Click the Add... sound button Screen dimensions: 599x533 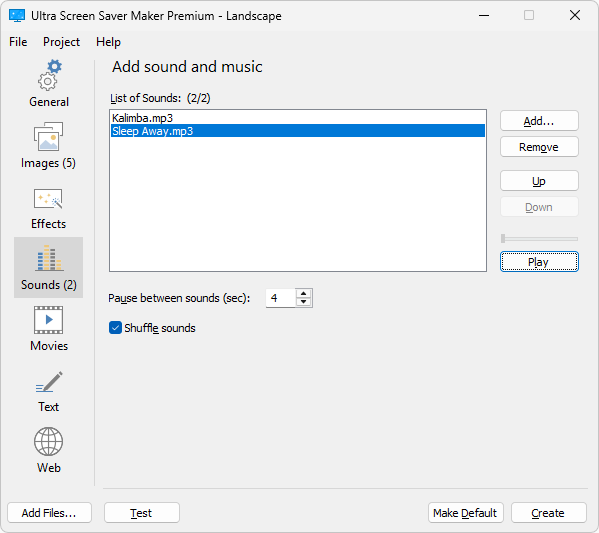pyautogui.click(x=539, y=121)
